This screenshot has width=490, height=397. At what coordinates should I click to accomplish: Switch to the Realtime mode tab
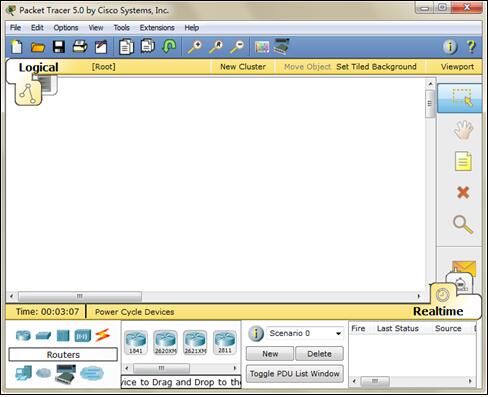tap(438, 311)
